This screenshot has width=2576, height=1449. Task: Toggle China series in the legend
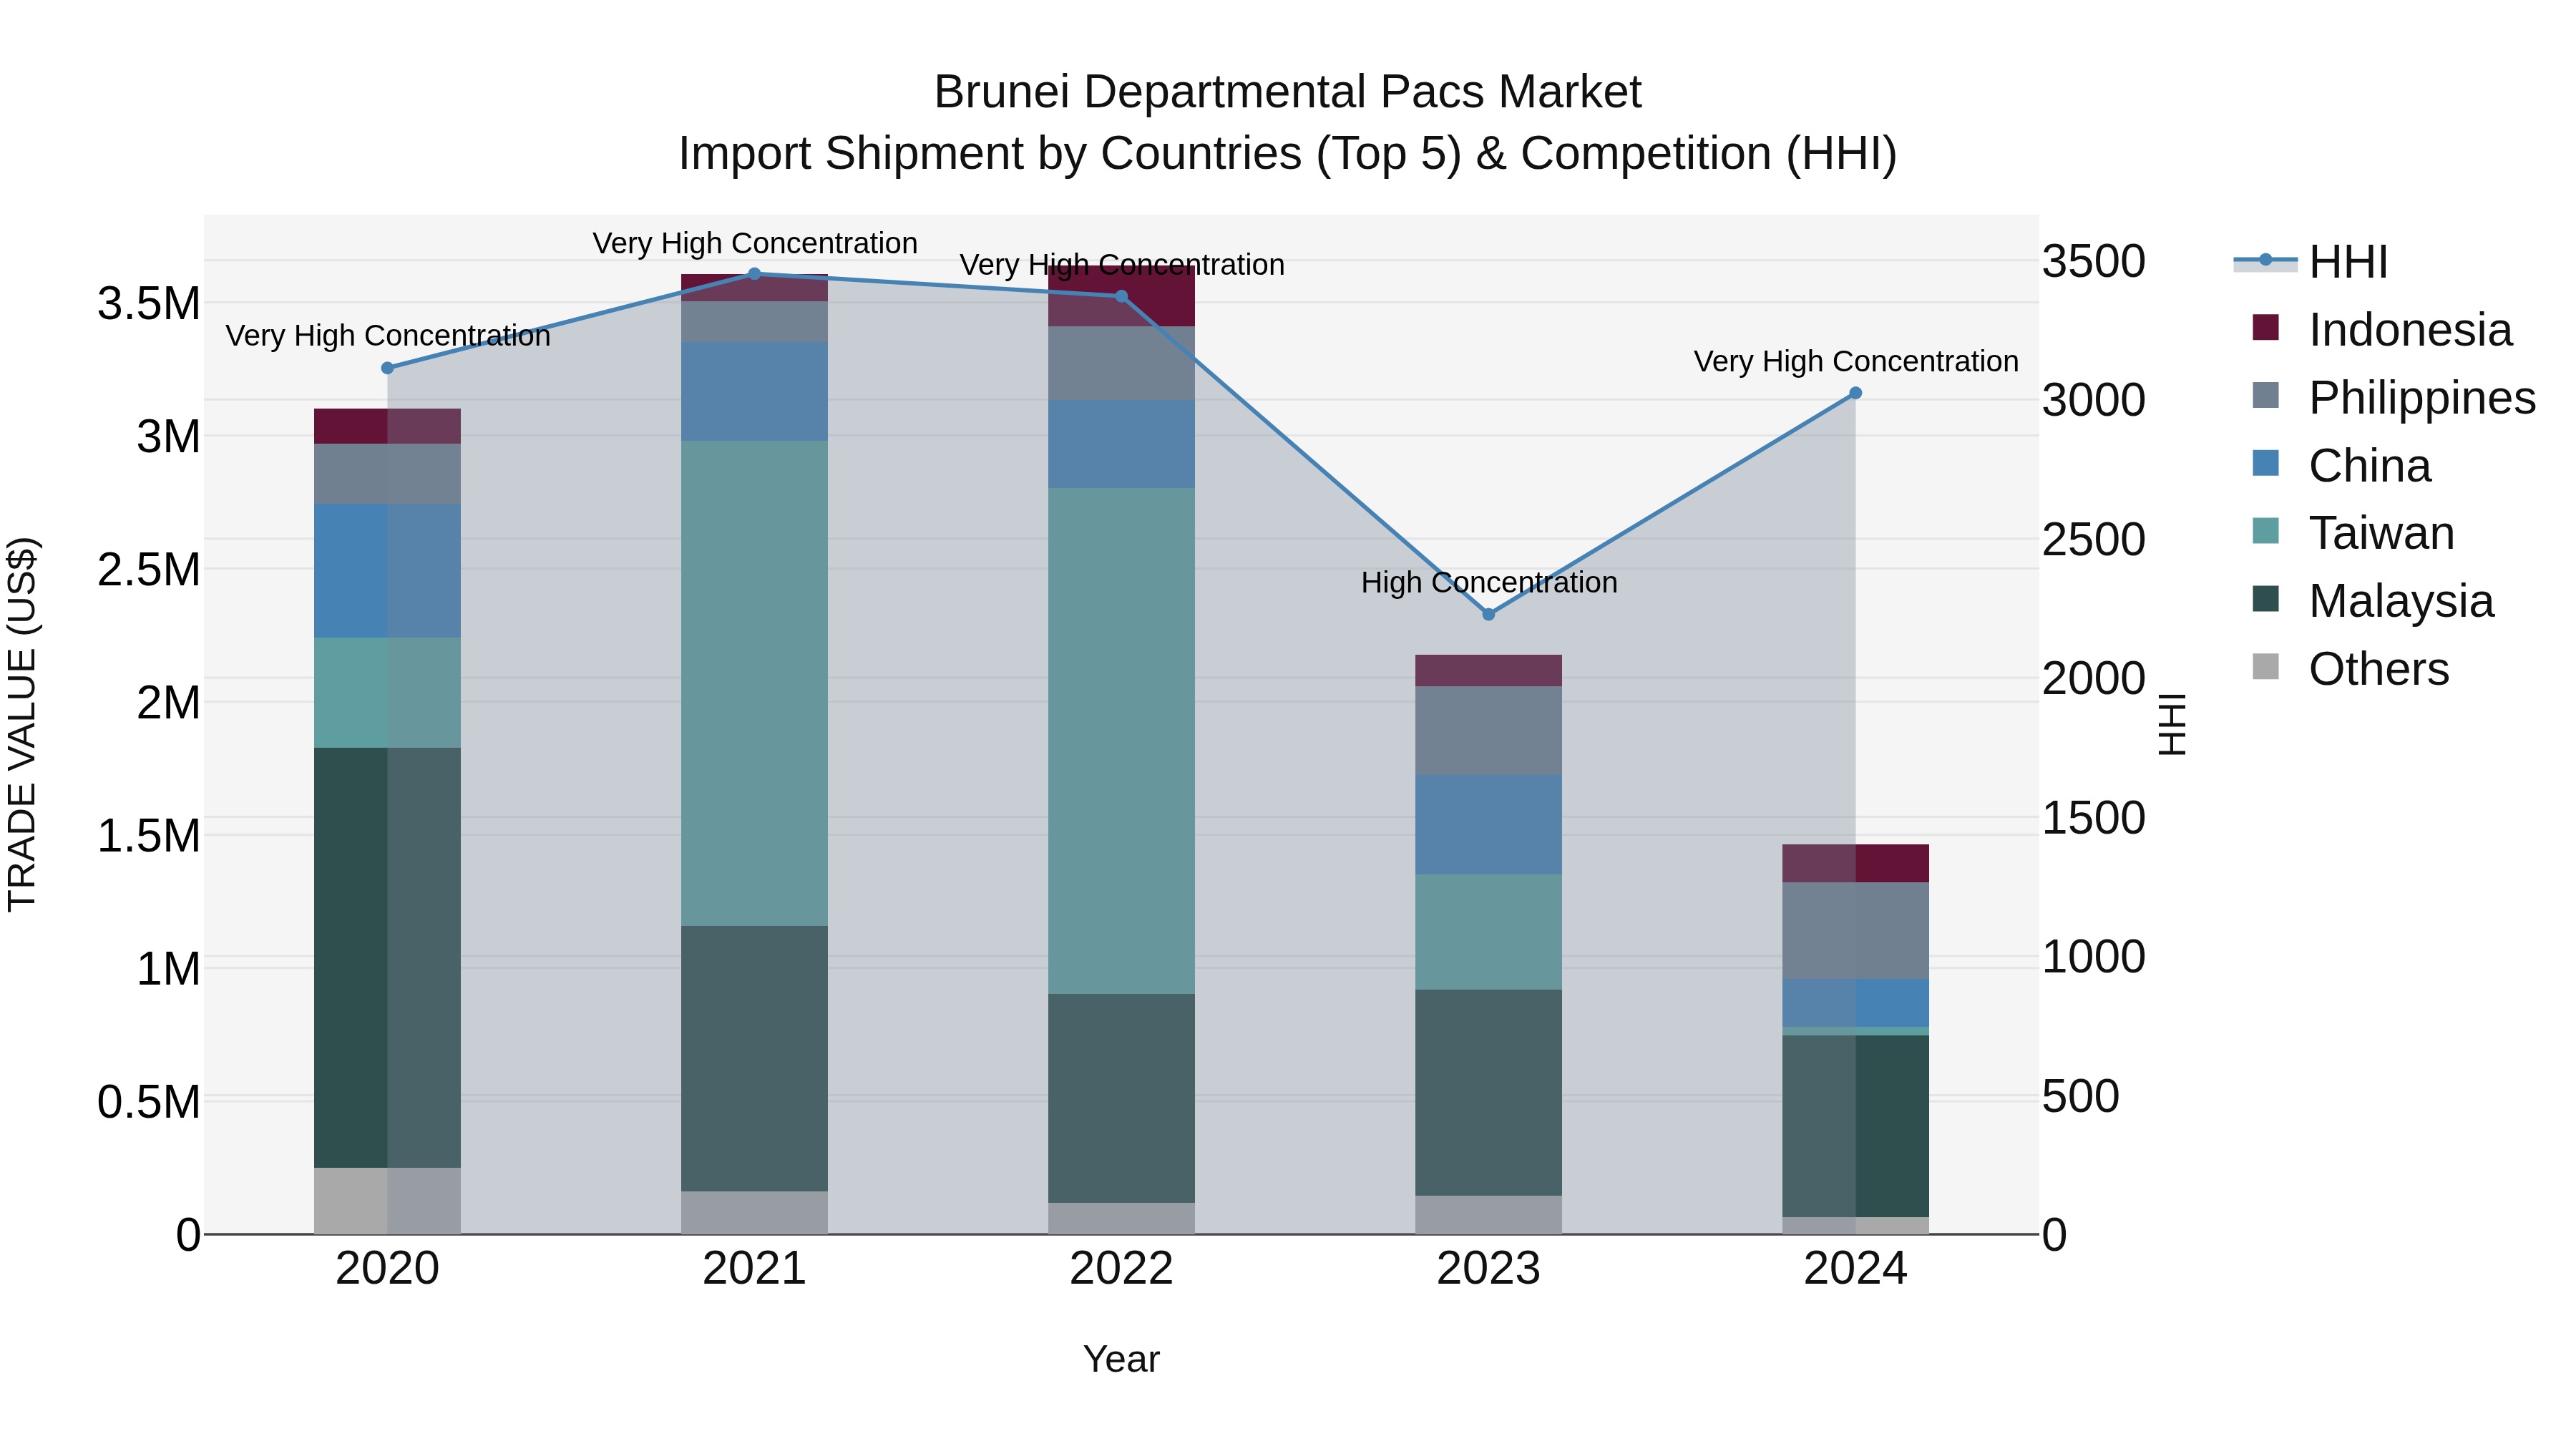pyautogui.click(x=2341, y=466)
